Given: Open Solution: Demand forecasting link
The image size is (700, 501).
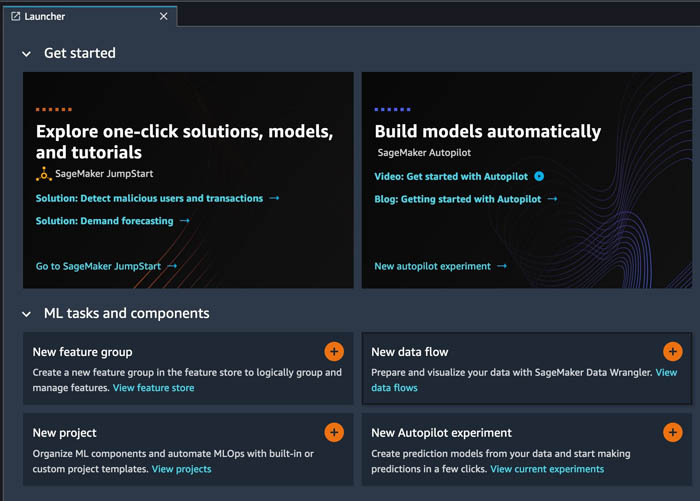Looking at the screenshot, I should [104, 221].
